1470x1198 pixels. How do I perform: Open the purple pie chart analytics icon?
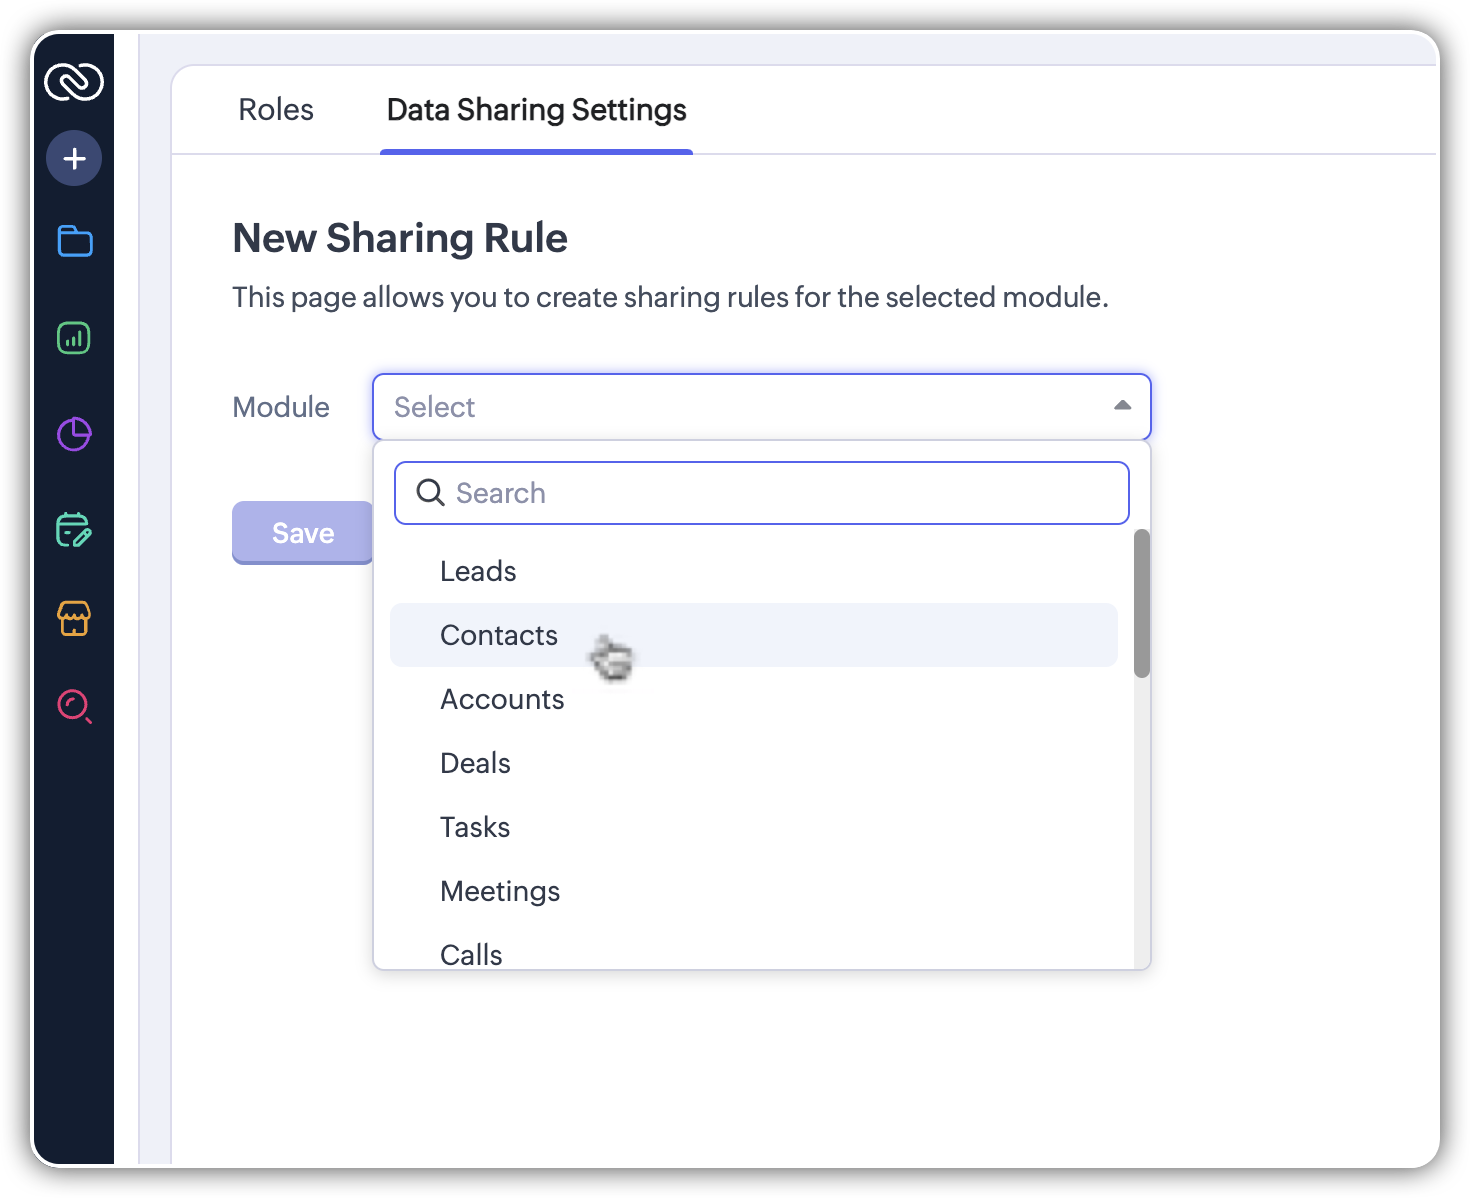click(x=74, y=434)
